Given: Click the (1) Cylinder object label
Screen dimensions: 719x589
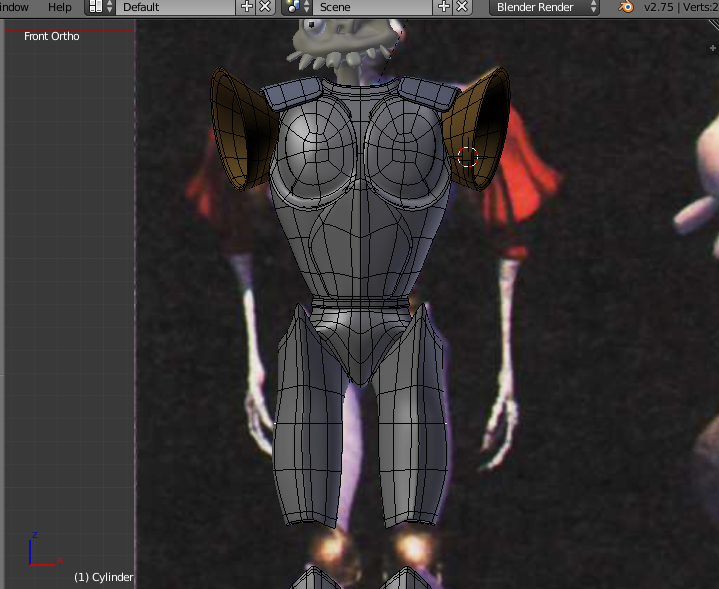Looking at the screenshot, I should tap(104, 577).
